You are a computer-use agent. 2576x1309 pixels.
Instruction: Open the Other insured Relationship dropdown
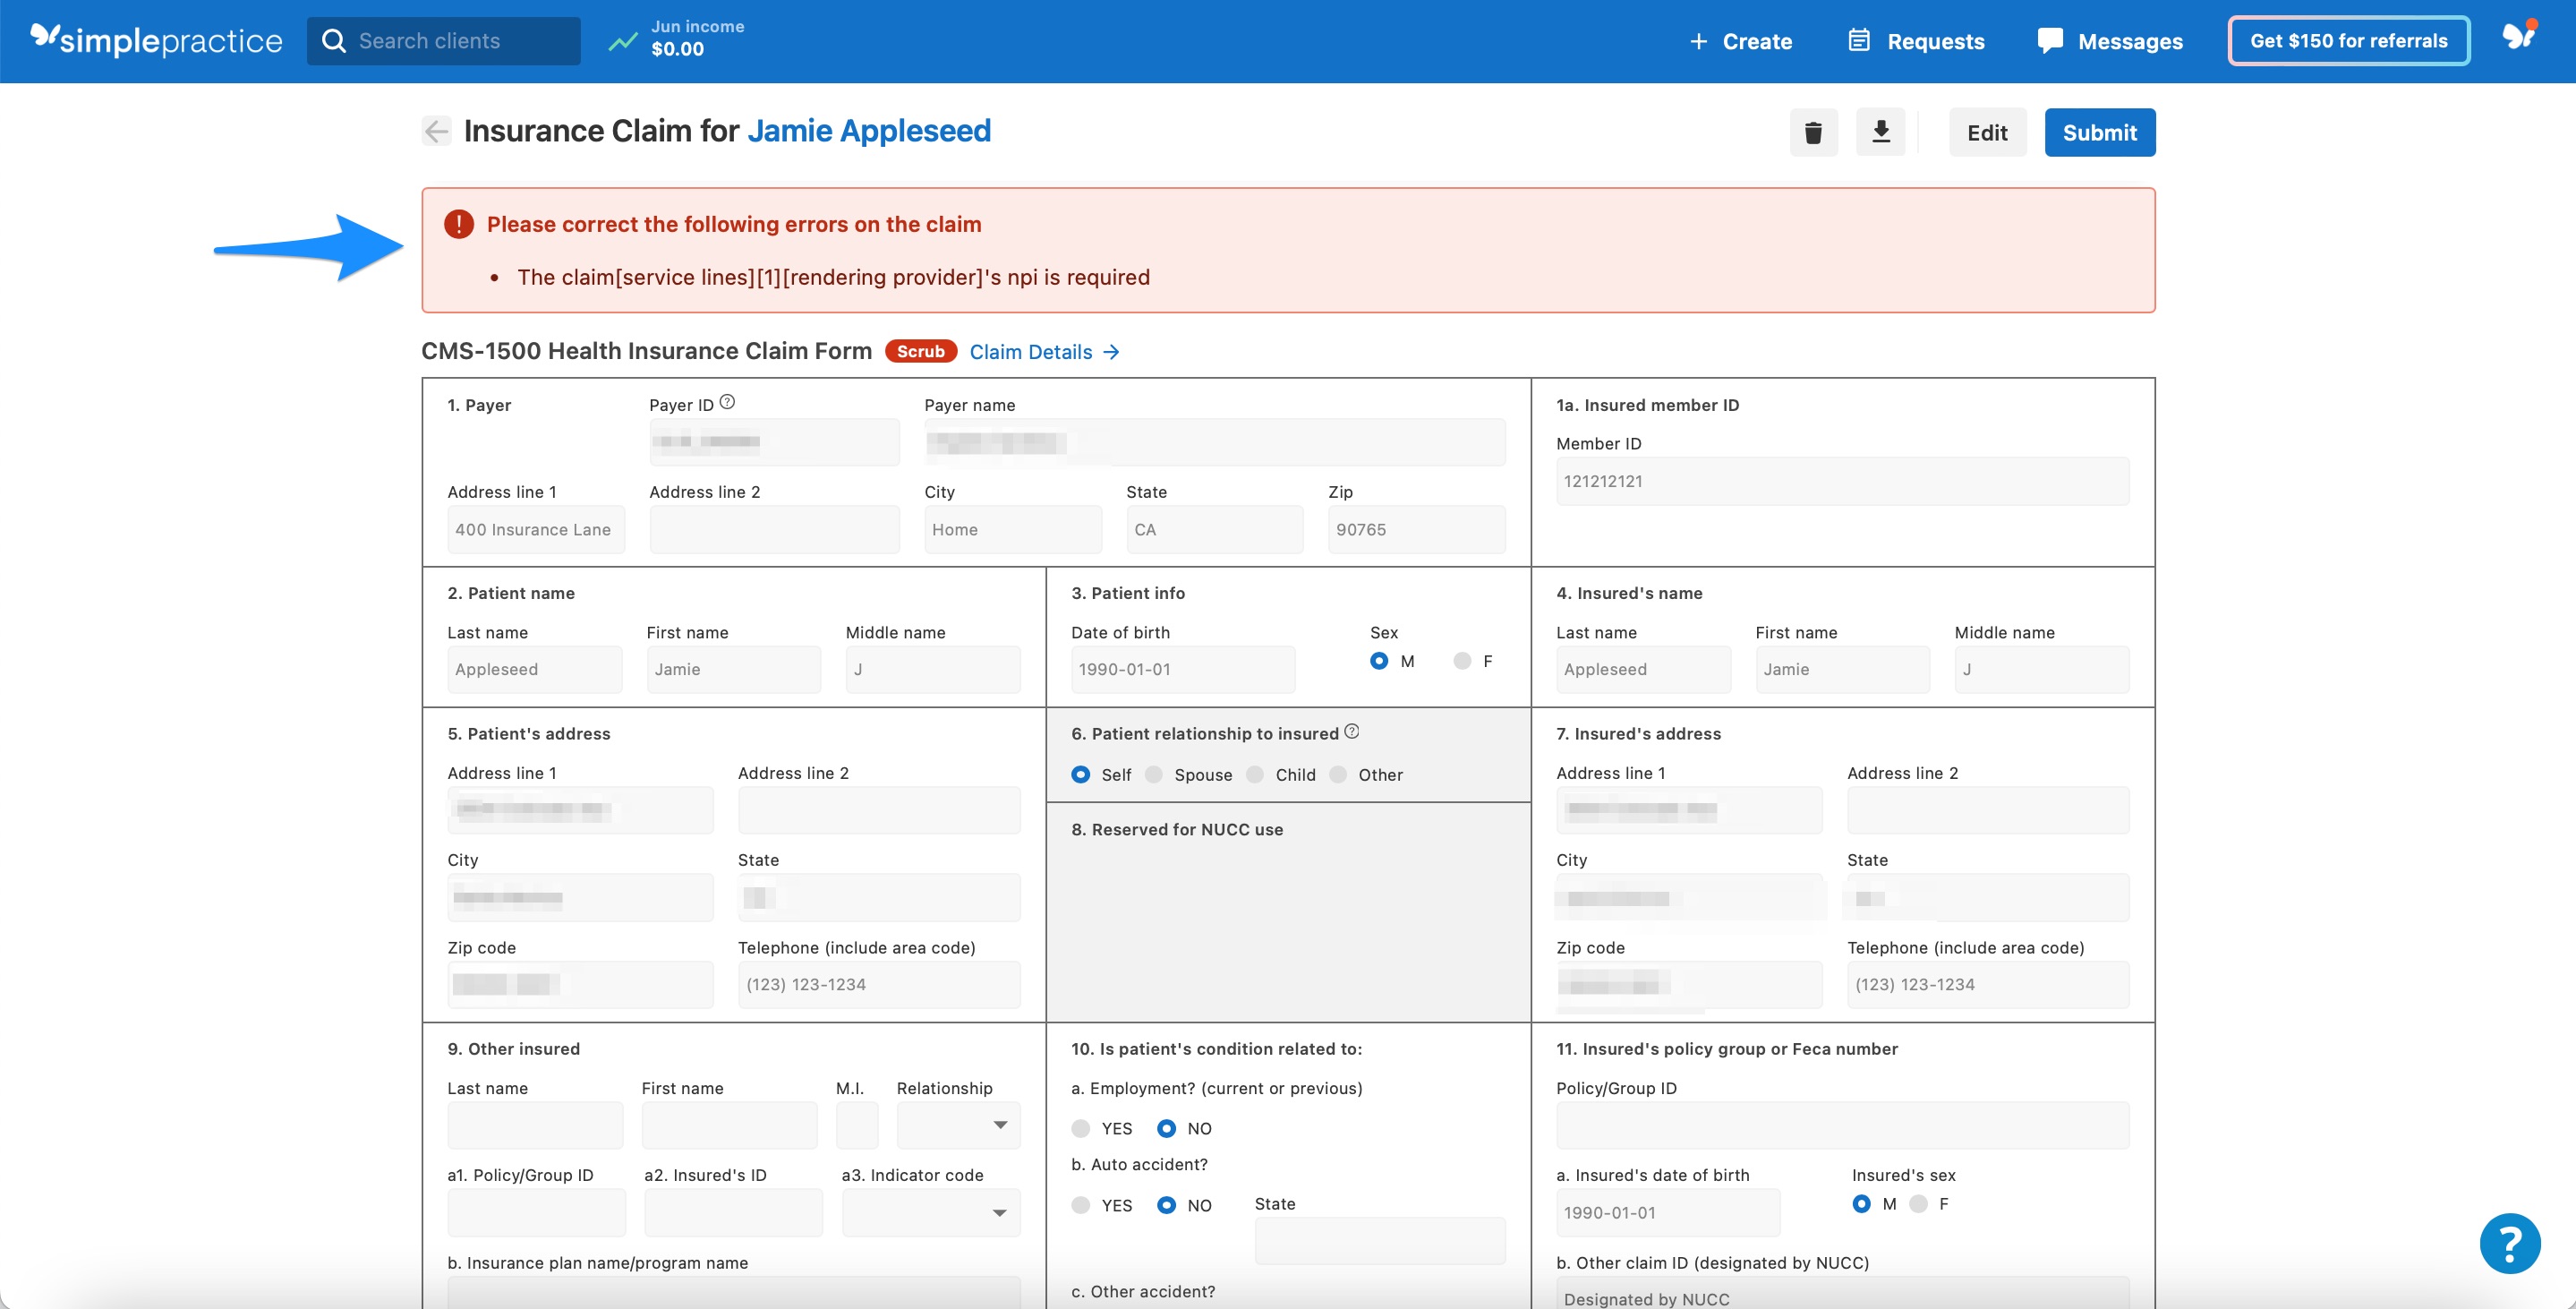pos(958,1125)
